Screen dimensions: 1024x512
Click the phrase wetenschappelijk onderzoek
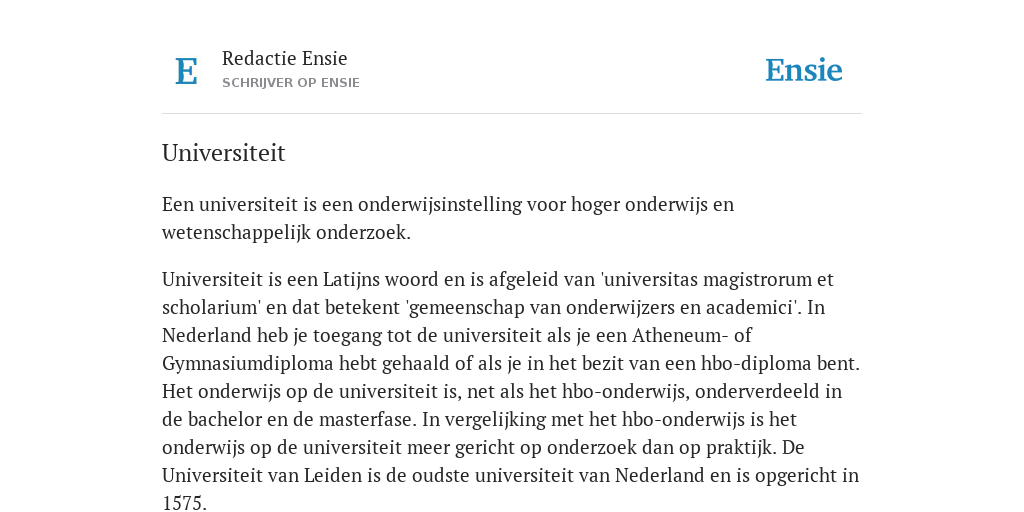[286, 232]
